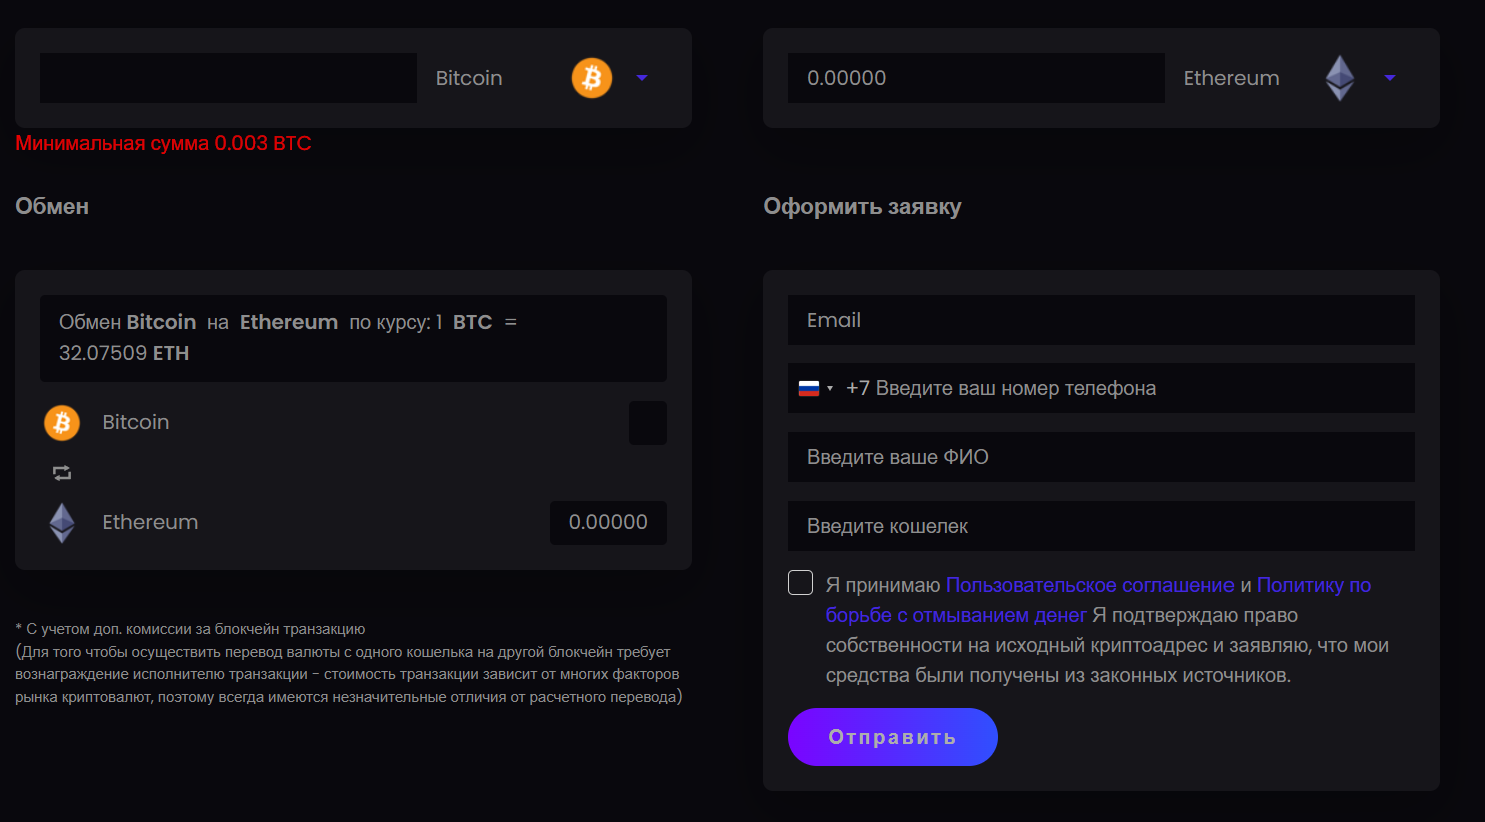Open the Пользовательское соглашение link
Viewport: 1485px width, 822px height.
pos(1089,585)
